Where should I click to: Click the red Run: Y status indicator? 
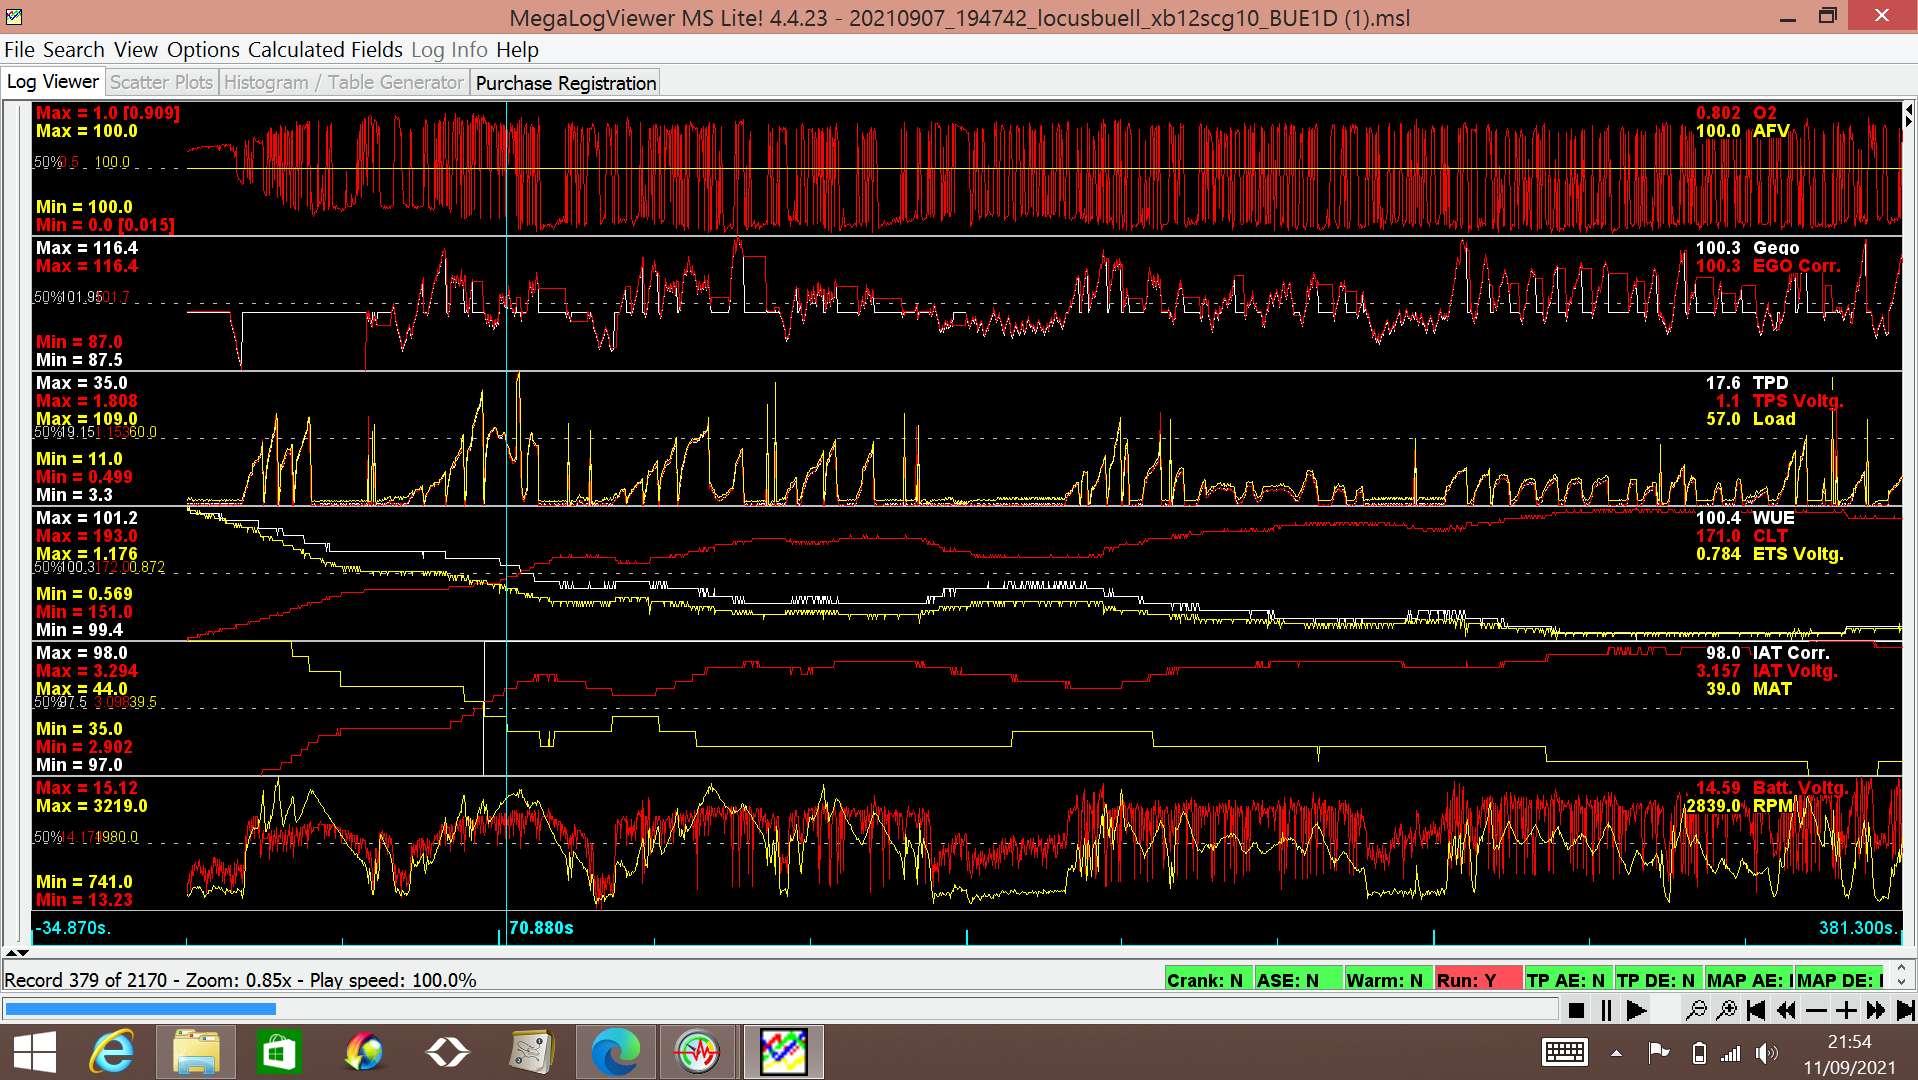(x=1478, y=980)
